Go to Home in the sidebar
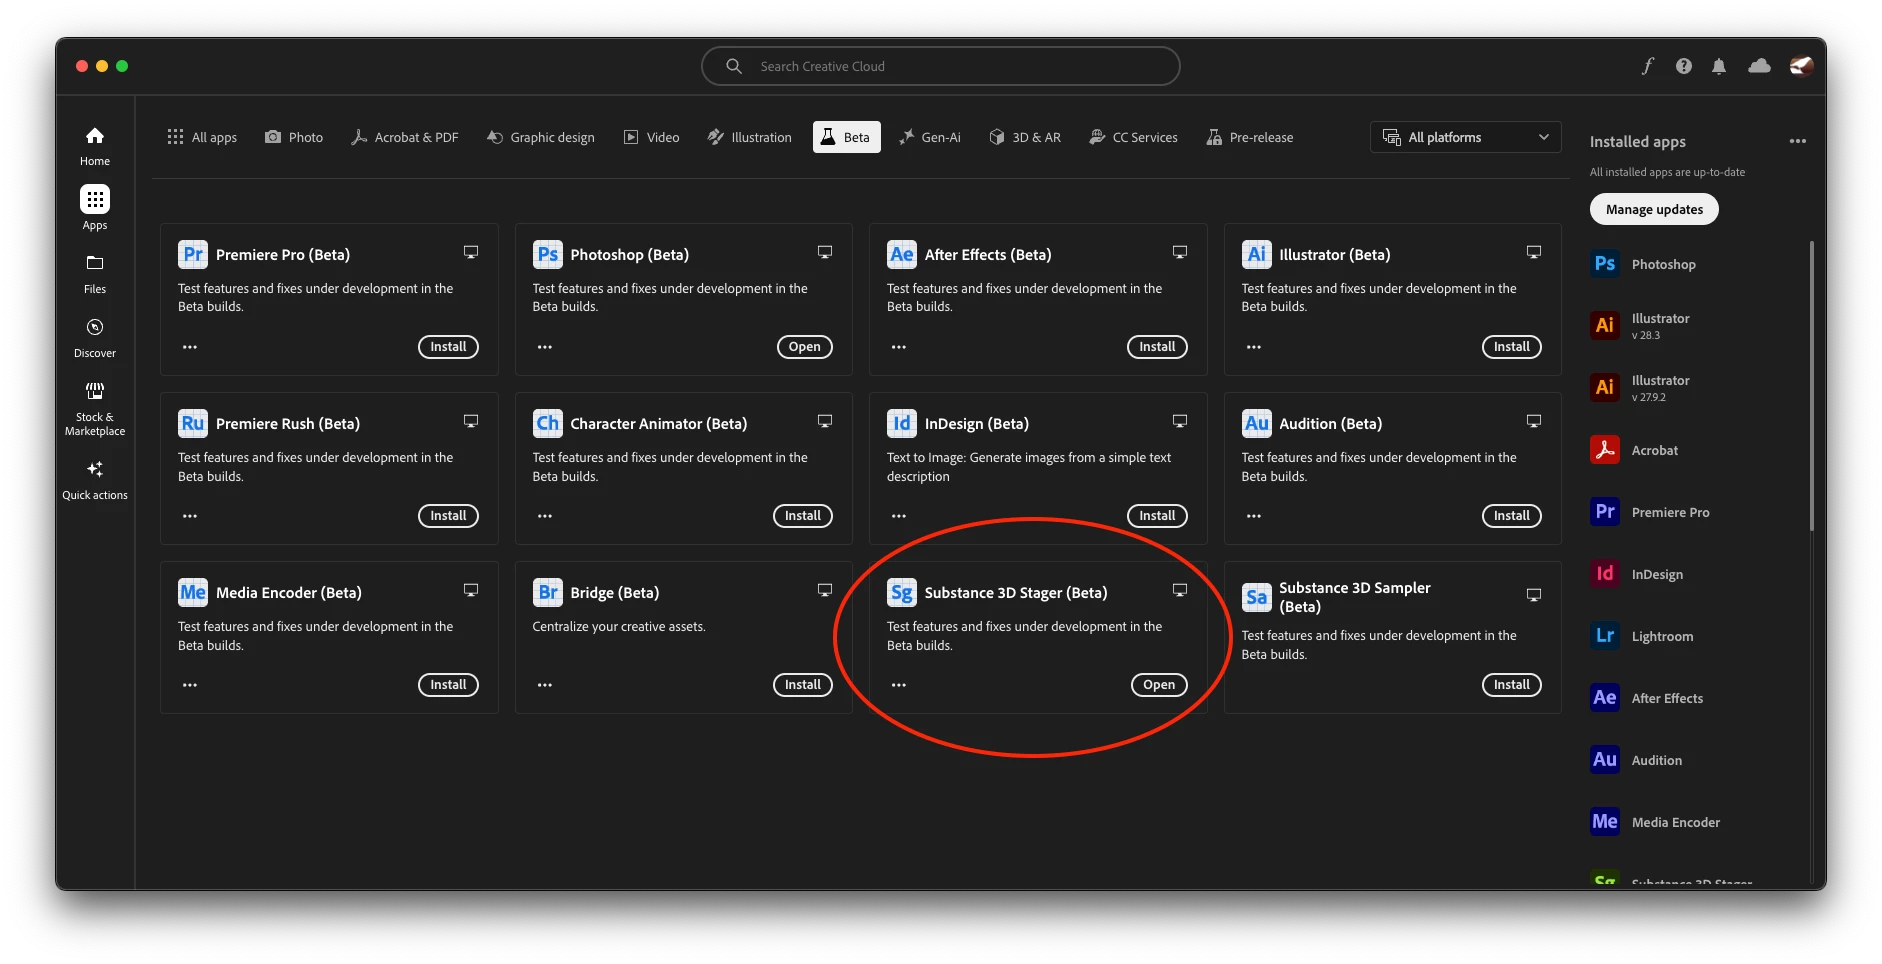The height and width of the screenshot is (964, 1882). [x=95, y=146]
